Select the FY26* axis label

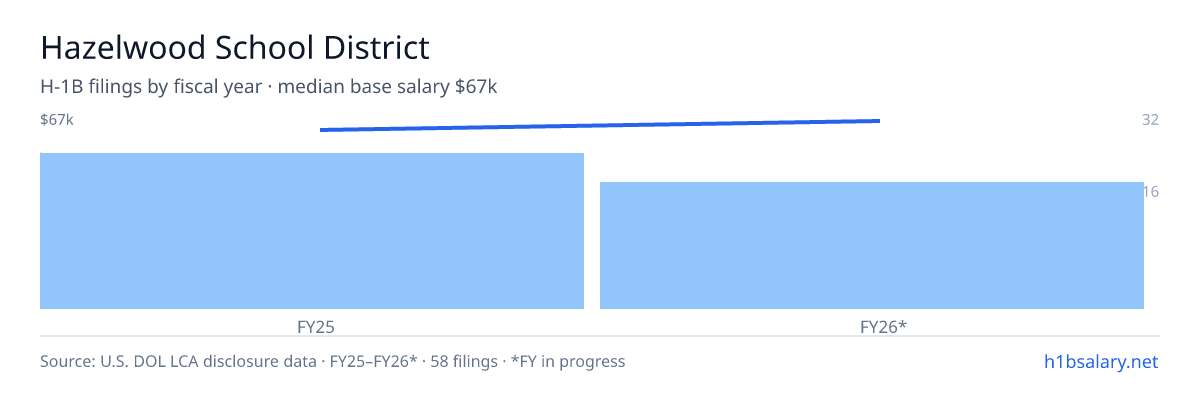click(x=883, y=326)
